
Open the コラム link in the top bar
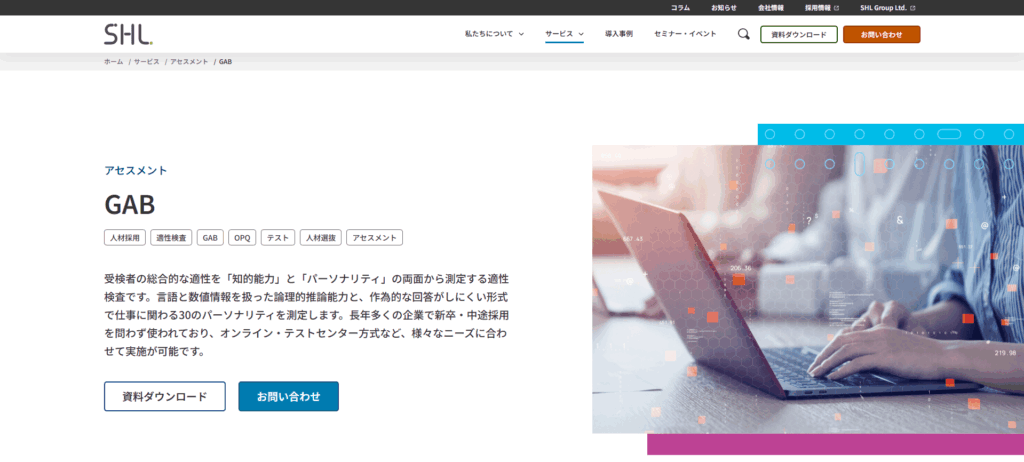click(680, 7)
